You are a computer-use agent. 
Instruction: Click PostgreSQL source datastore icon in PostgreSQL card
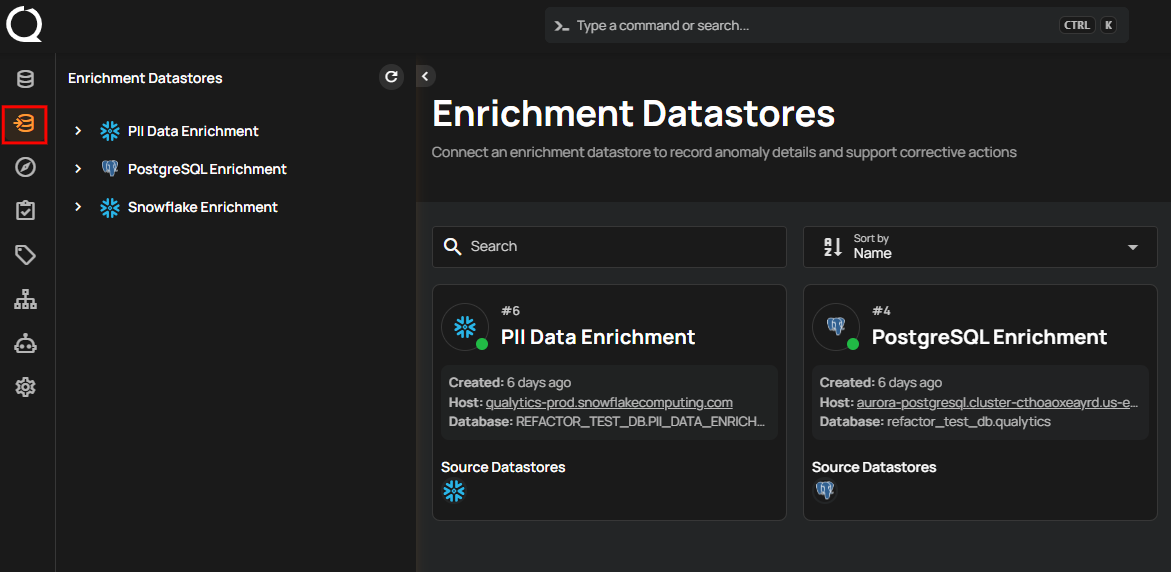coord(824,491)
